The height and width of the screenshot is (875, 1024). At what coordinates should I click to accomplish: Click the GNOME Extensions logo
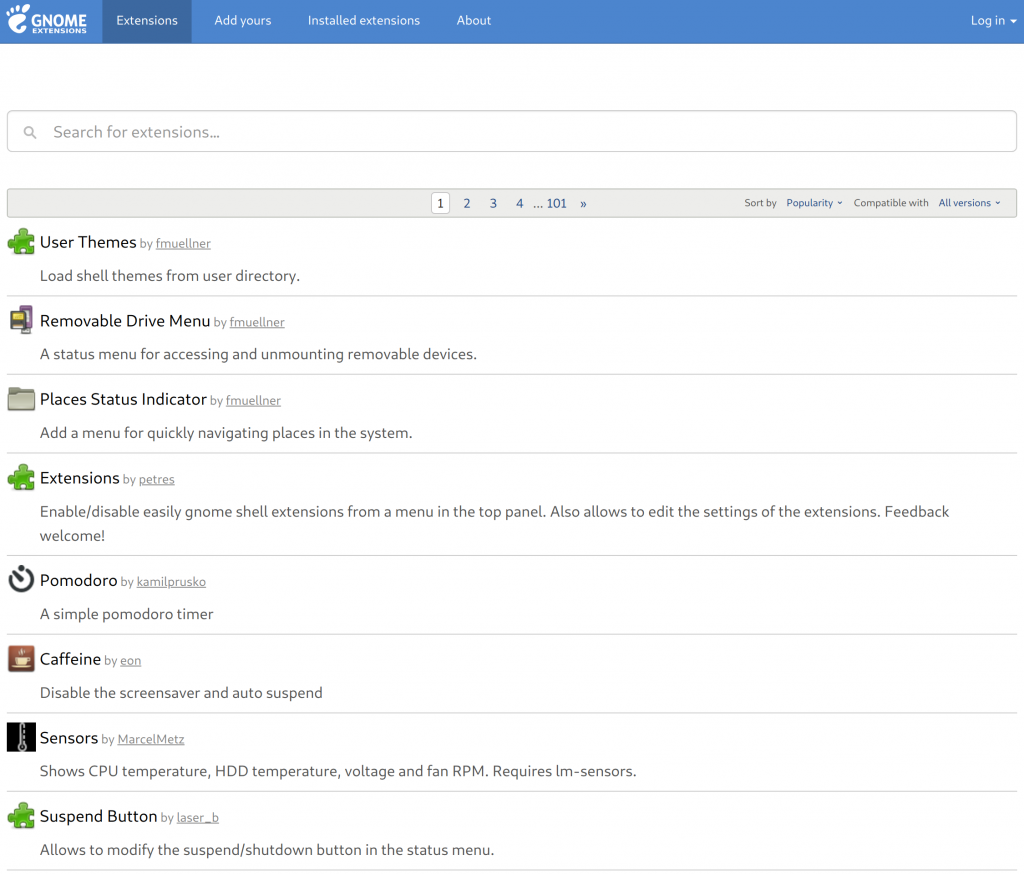coord(47,21)
